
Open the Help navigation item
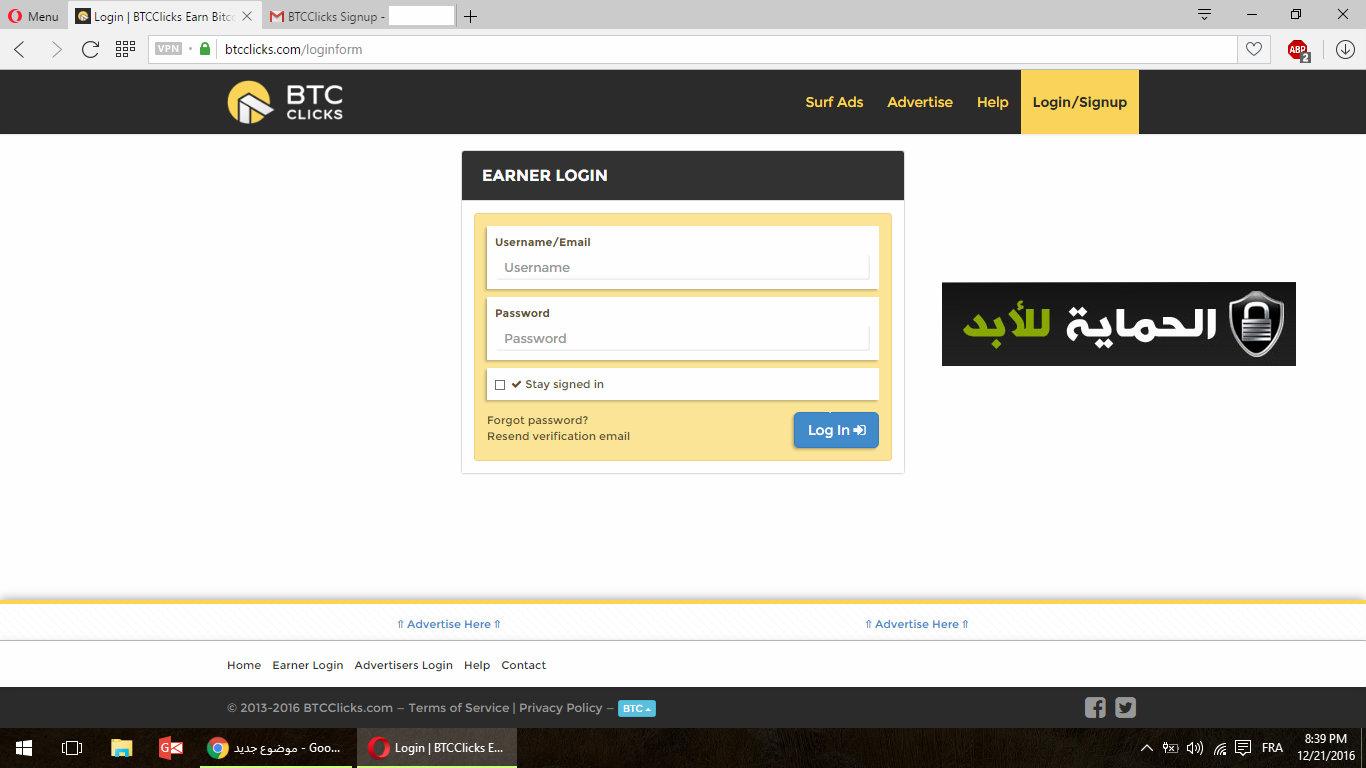992,102
